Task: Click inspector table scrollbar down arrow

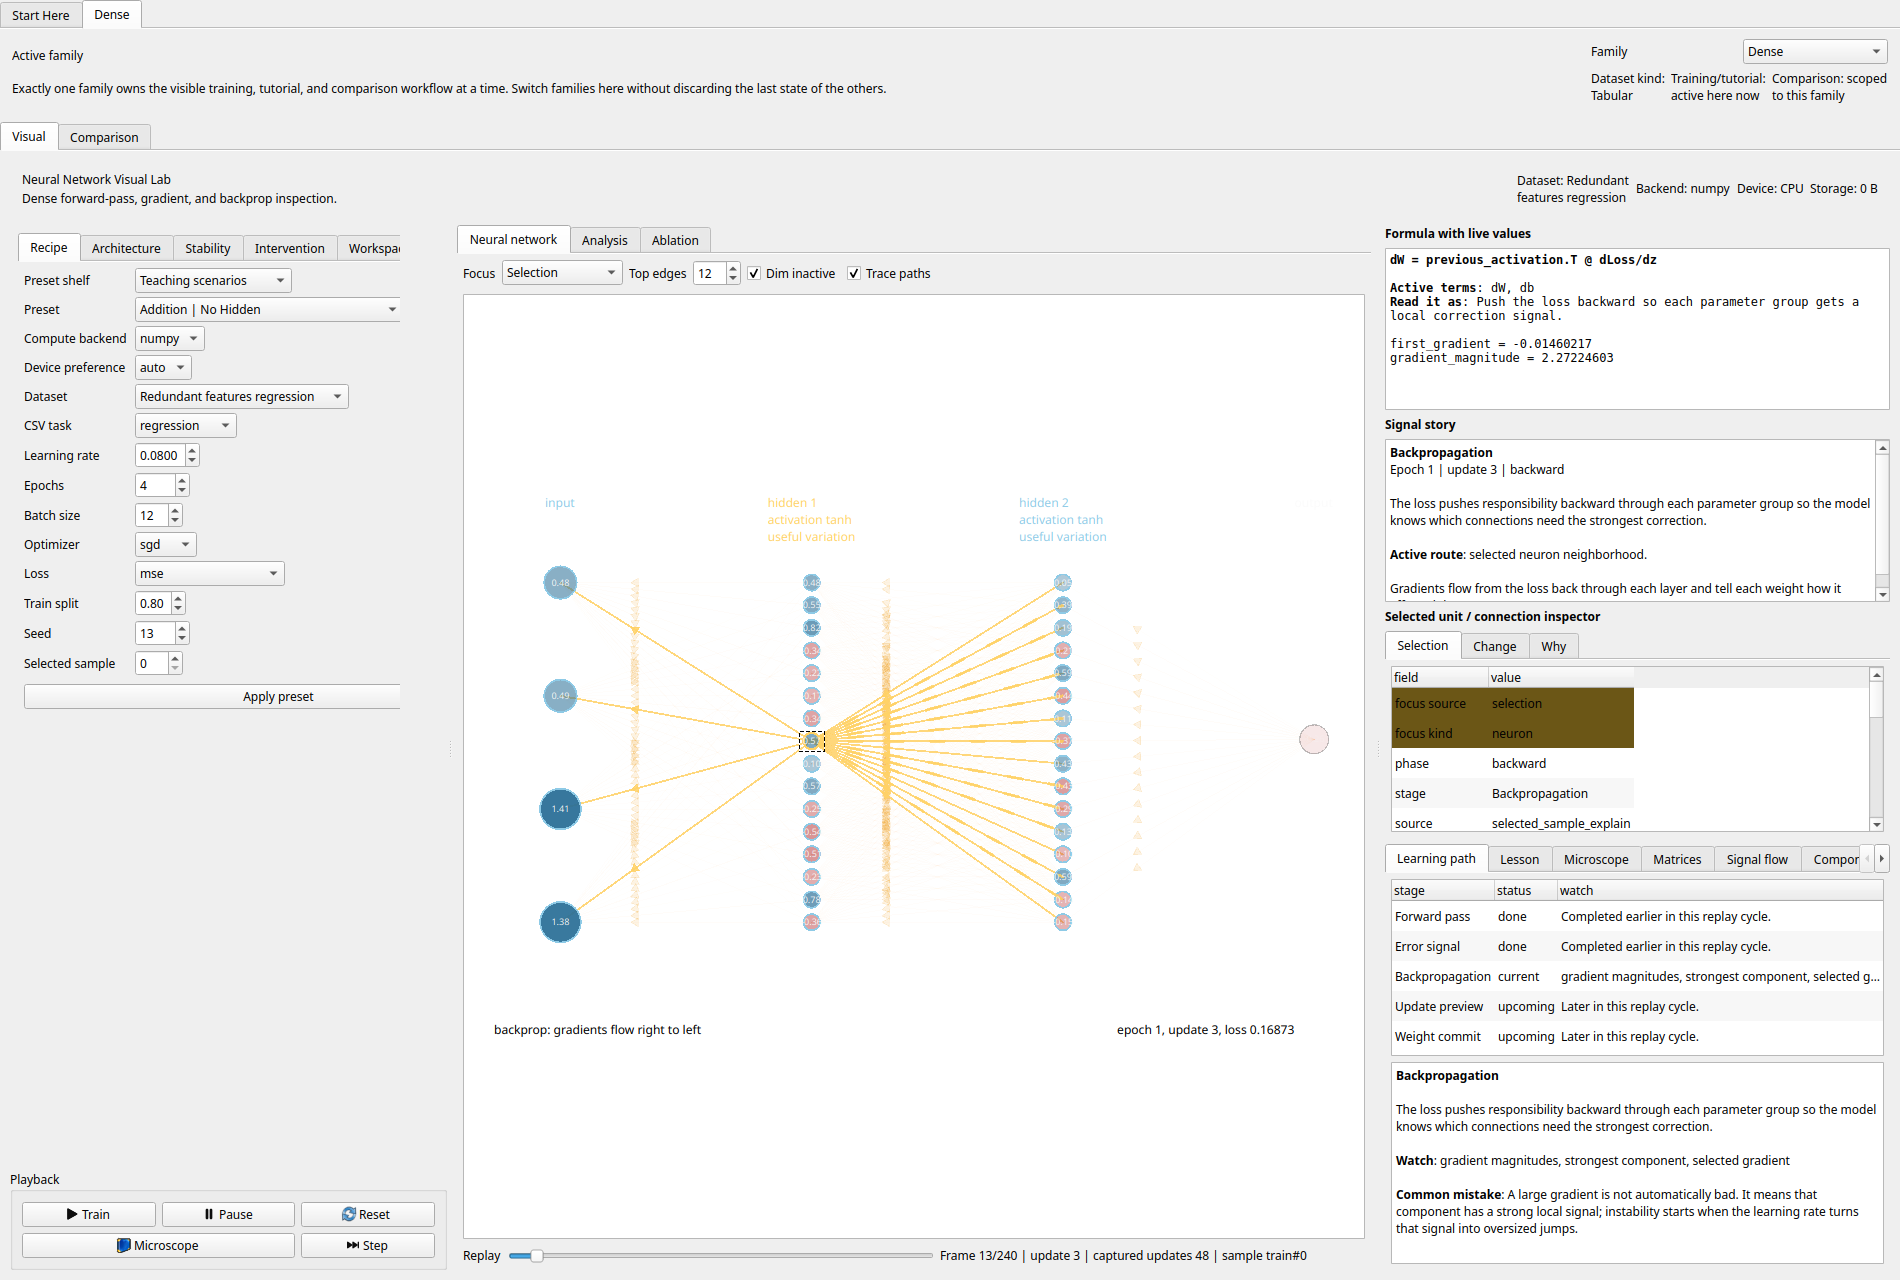Action: point(1876,824)
